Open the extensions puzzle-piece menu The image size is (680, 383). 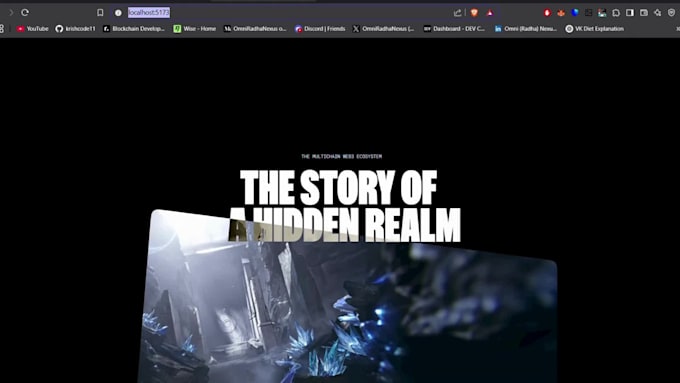point(616,13)
